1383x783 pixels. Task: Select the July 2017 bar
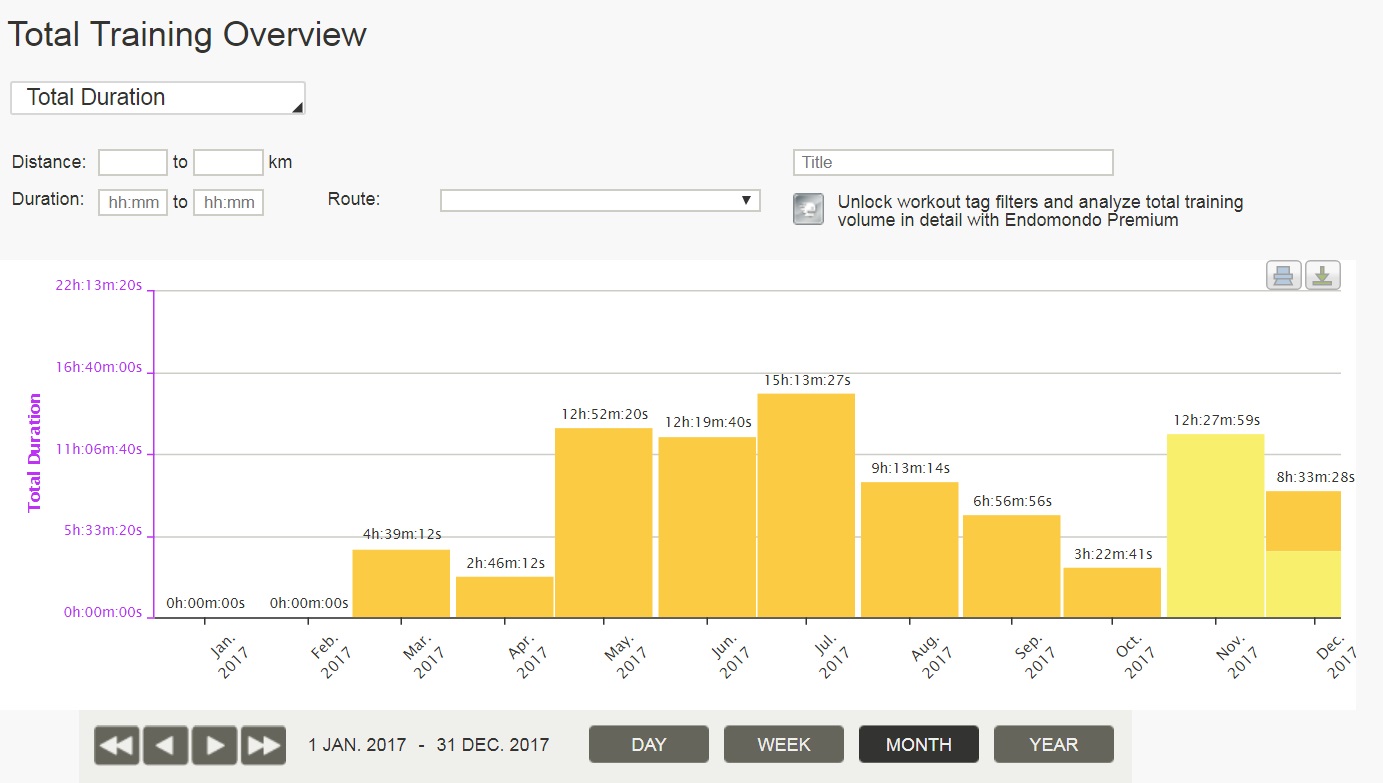(806, 506)
